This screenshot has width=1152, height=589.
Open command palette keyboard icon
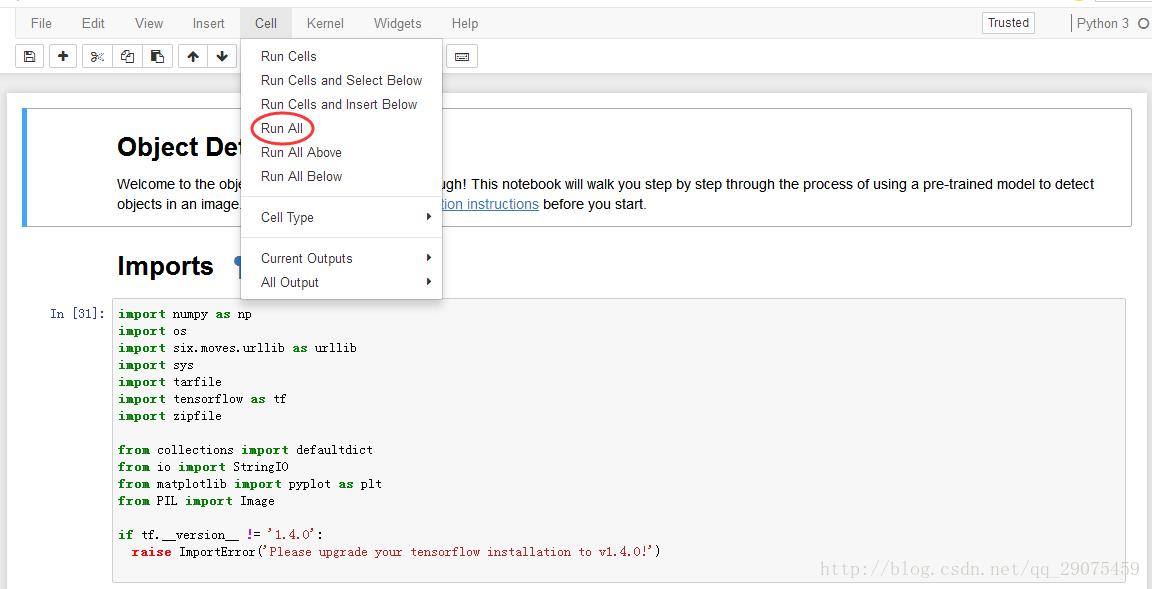pos(462,57)
